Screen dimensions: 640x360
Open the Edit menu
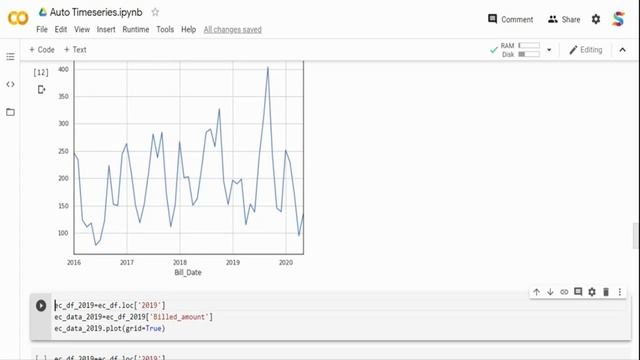61,29
